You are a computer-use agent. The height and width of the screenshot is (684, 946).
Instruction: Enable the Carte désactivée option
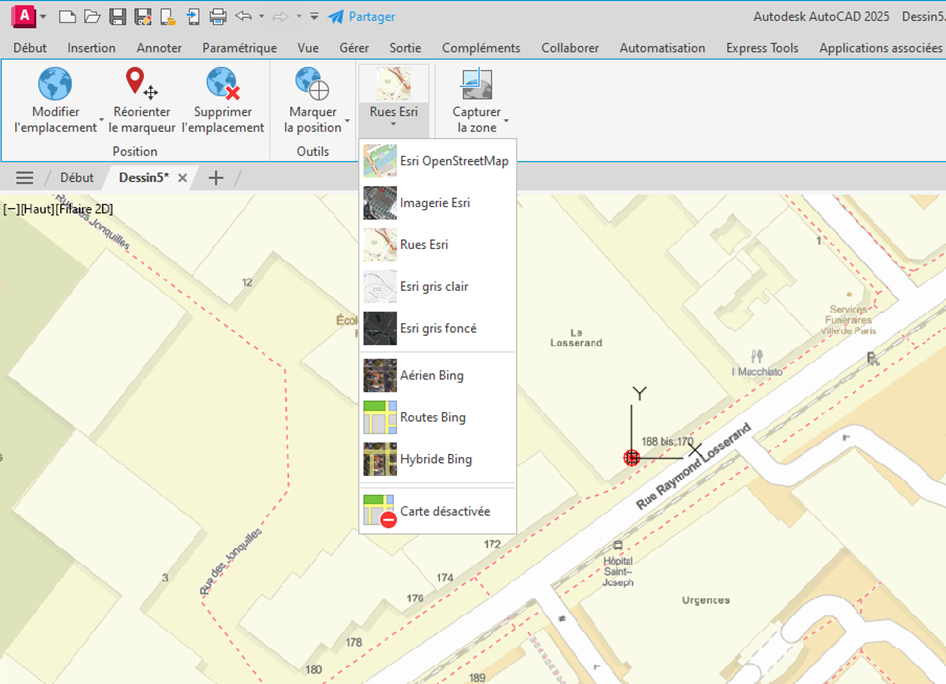435,510
